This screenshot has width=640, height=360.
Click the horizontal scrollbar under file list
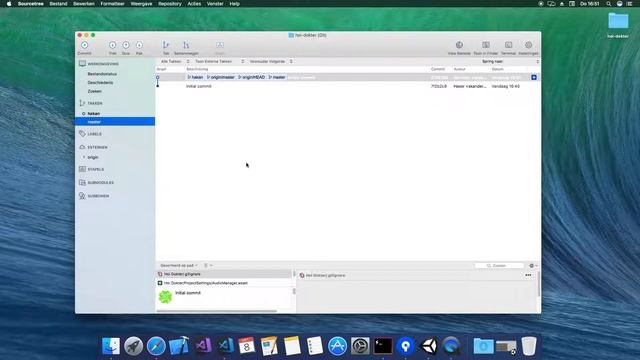(217, 311)
